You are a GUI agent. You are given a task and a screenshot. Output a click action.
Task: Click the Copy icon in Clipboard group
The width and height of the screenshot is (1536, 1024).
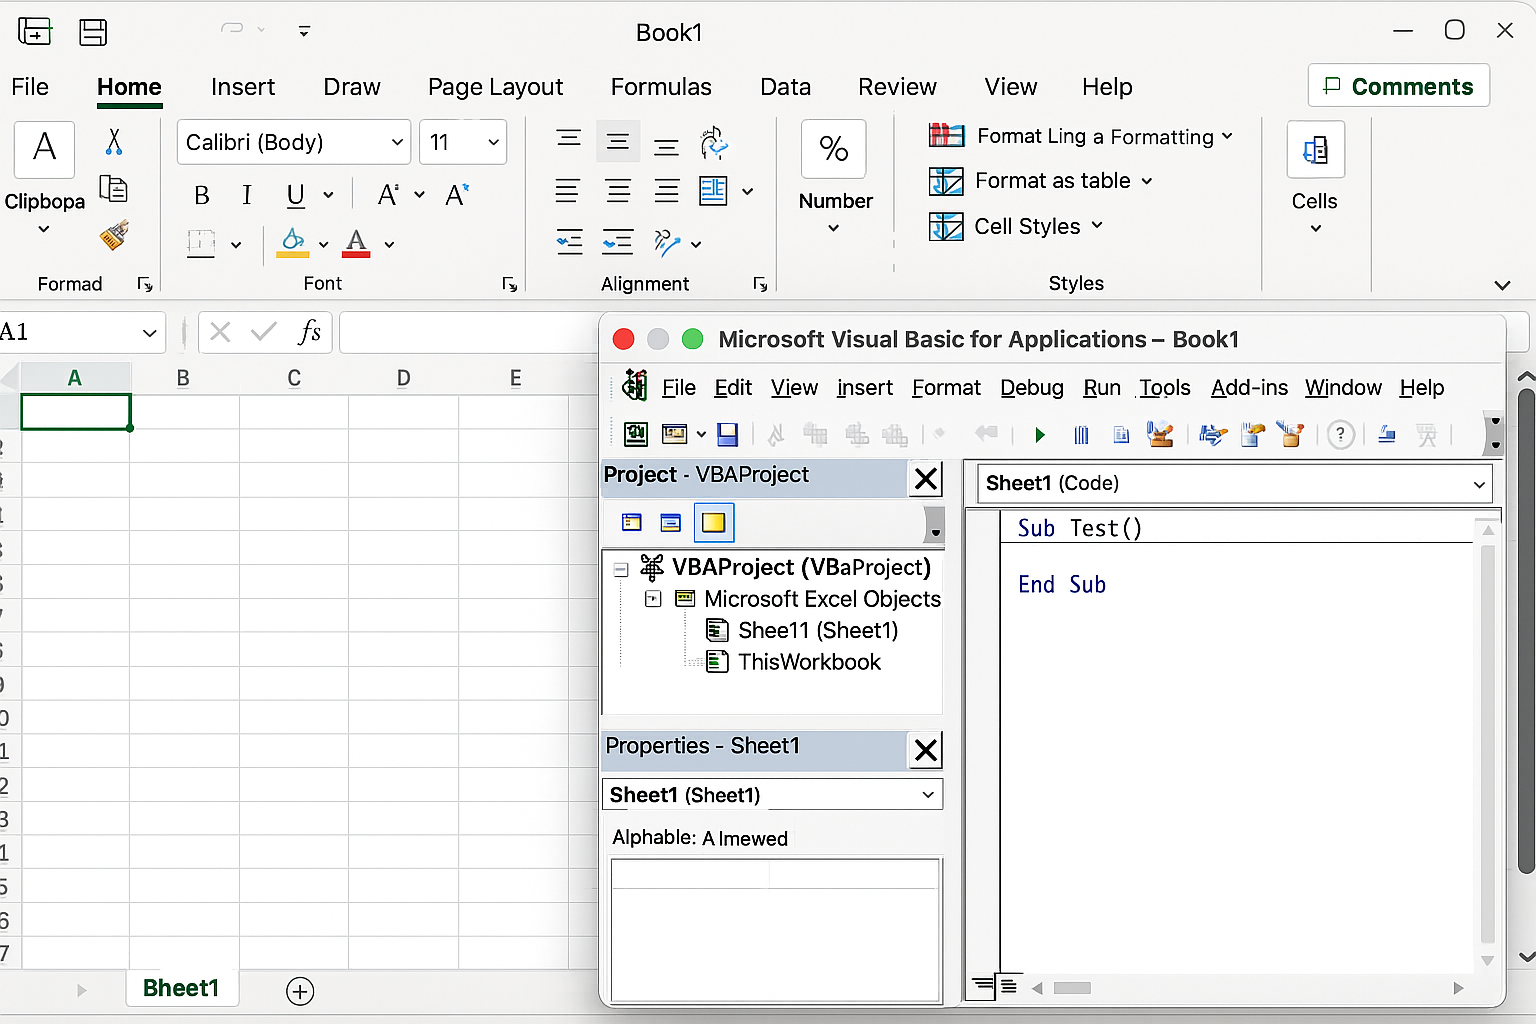tap(114, 188)
